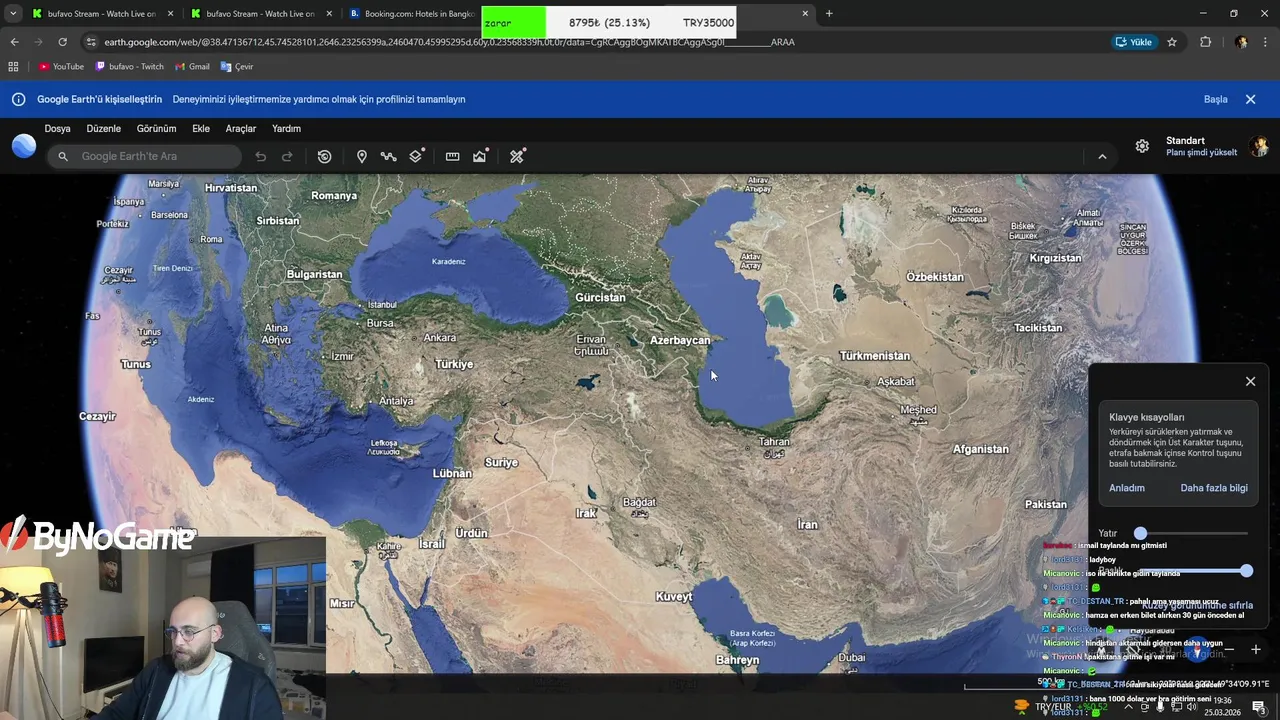Open the Ekle menu
Viewport: 1280px width, 720px height.
(x=201, y=128)
